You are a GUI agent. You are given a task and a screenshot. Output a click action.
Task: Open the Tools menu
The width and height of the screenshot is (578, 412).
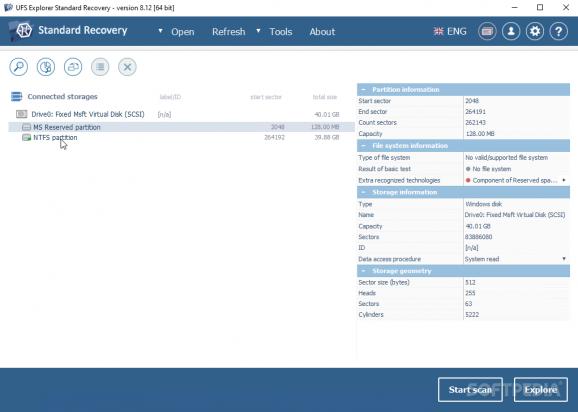(x=281, y=32)
